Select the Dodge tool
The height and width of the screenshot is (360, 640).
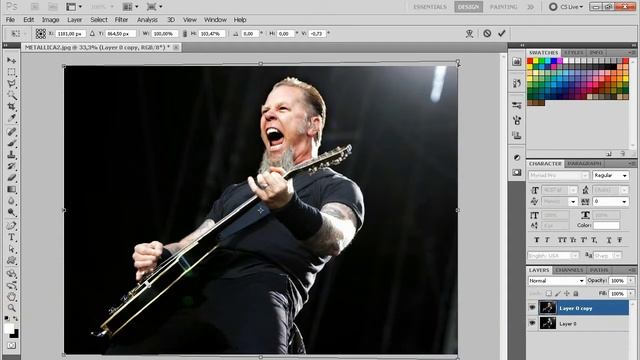pos(11,212)
